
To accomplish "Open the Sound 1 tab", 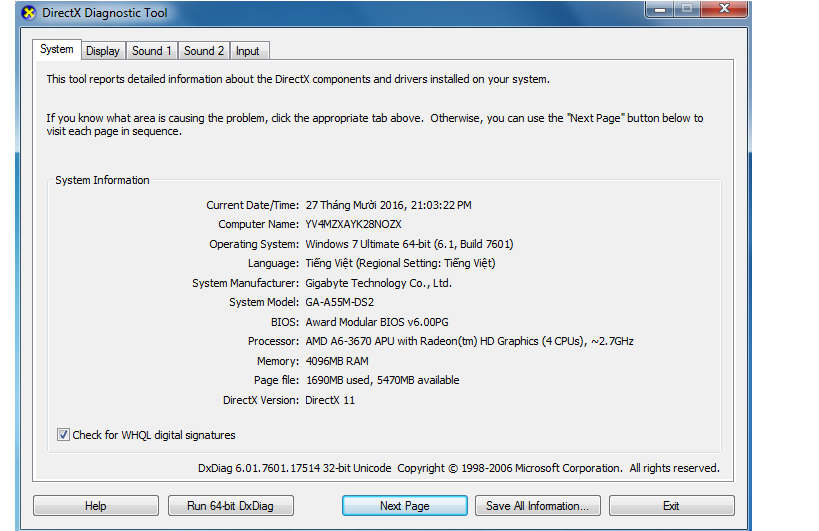I will (x=151, y=51).
